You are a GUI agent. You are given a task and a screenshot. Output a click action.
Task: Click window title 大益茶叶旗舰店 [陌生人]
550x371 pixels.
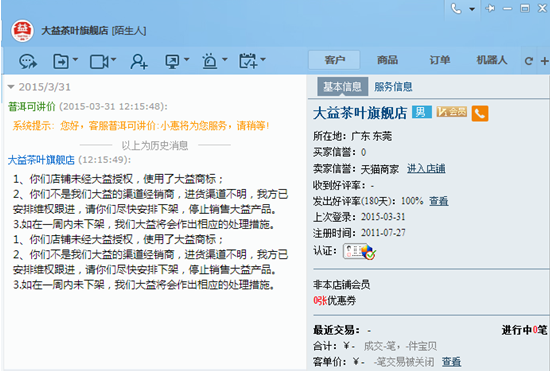pos(94,31)
